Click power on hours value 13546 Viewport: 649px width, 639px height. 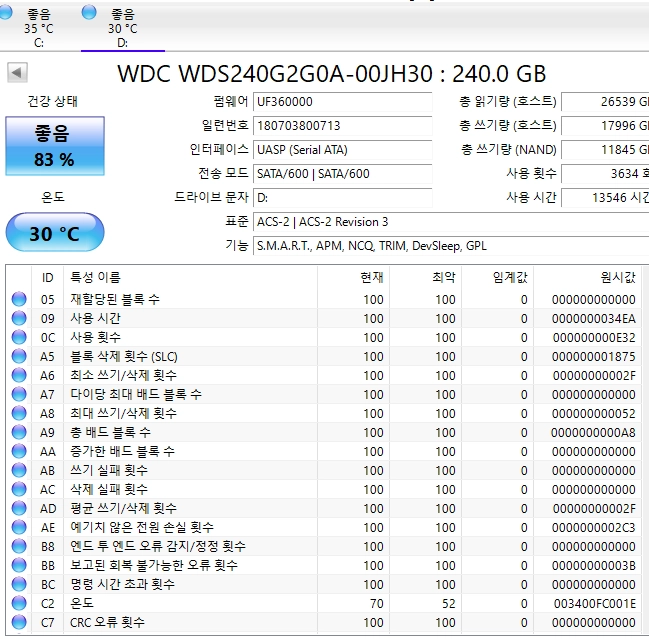[605, 198]
